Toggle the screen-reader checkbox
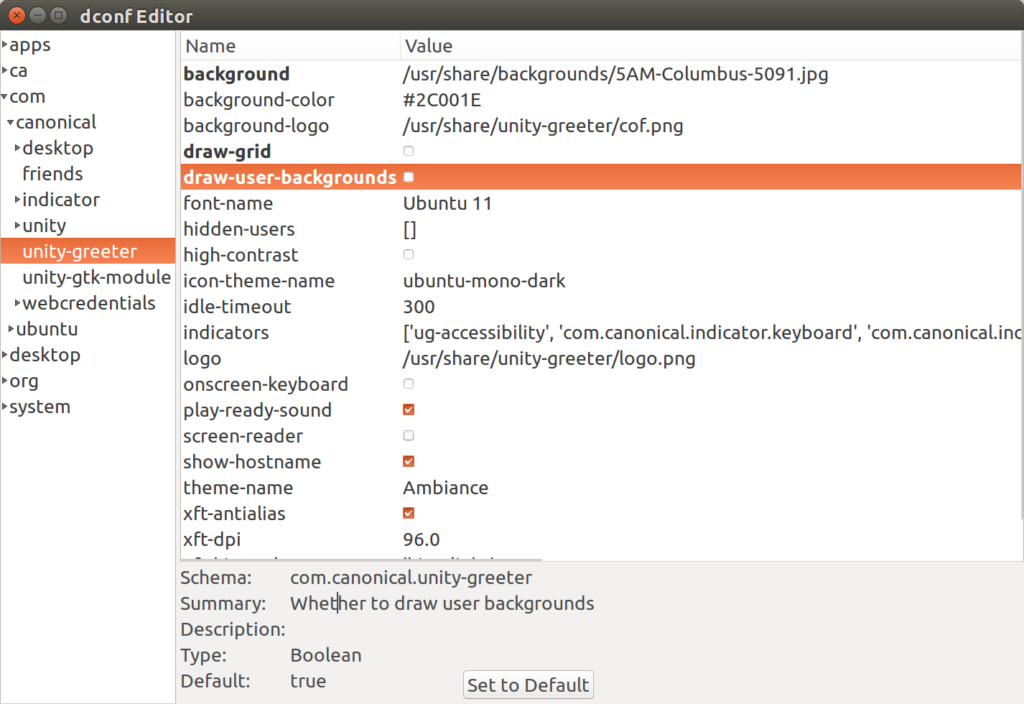This screenshot has height=704, width=1024. click(x=409, y=436)
